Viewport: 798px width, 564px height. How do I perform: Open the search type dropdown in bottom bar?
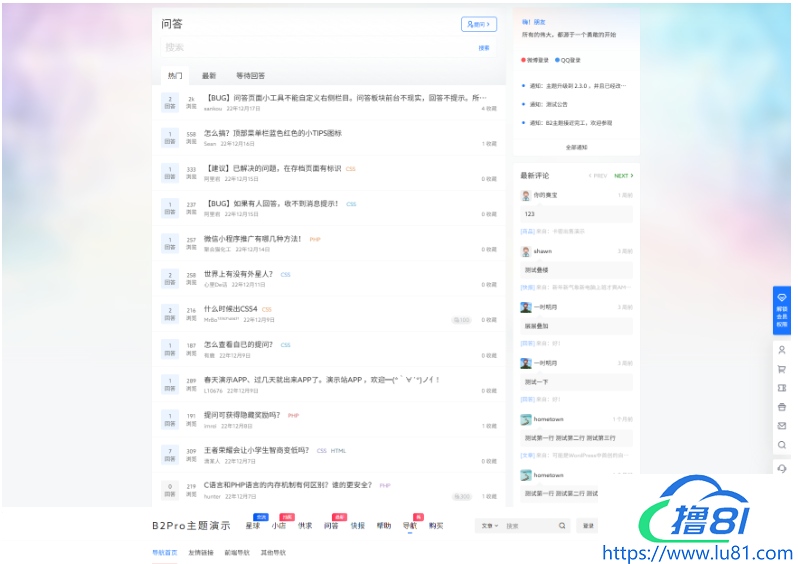pyautogui.click(x=489, y=525)
